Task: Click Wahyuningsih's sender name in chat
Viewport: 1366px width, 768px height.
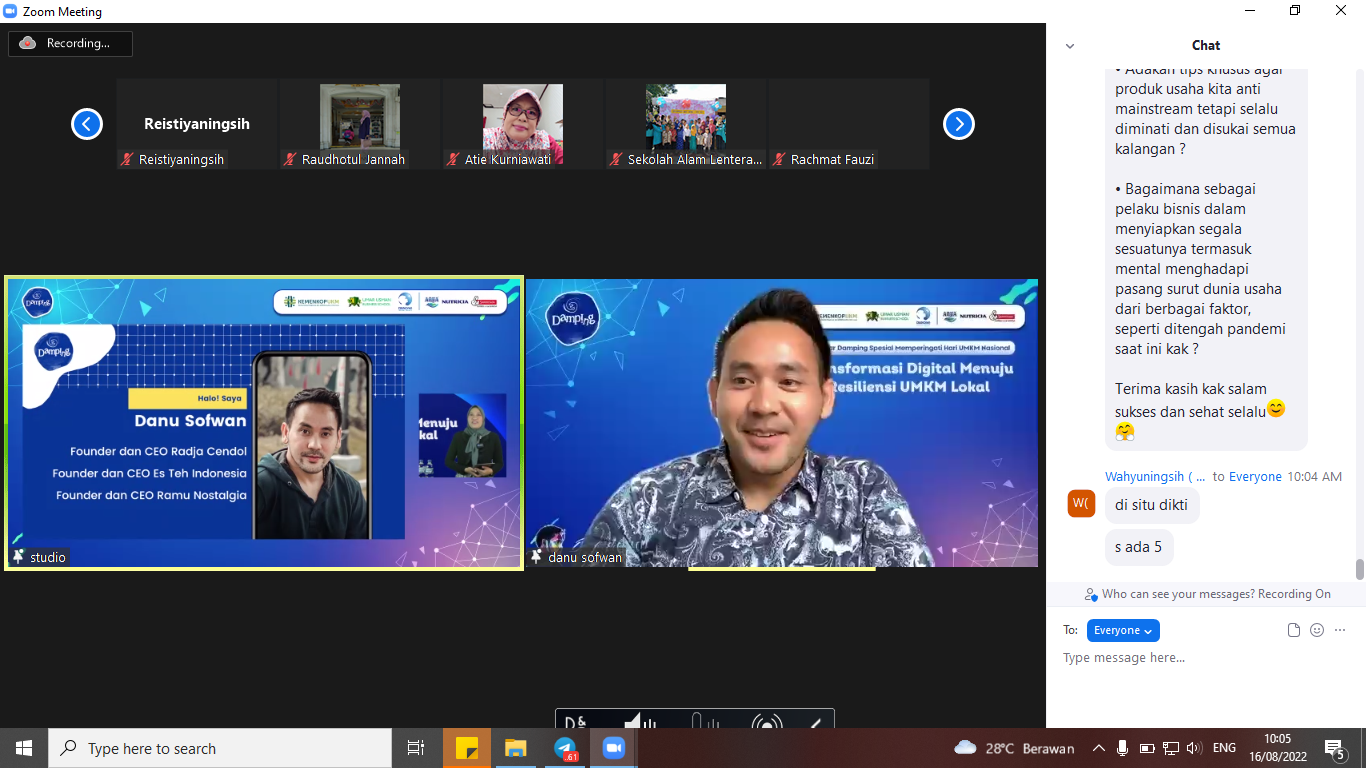Action: coord(1155,477)
